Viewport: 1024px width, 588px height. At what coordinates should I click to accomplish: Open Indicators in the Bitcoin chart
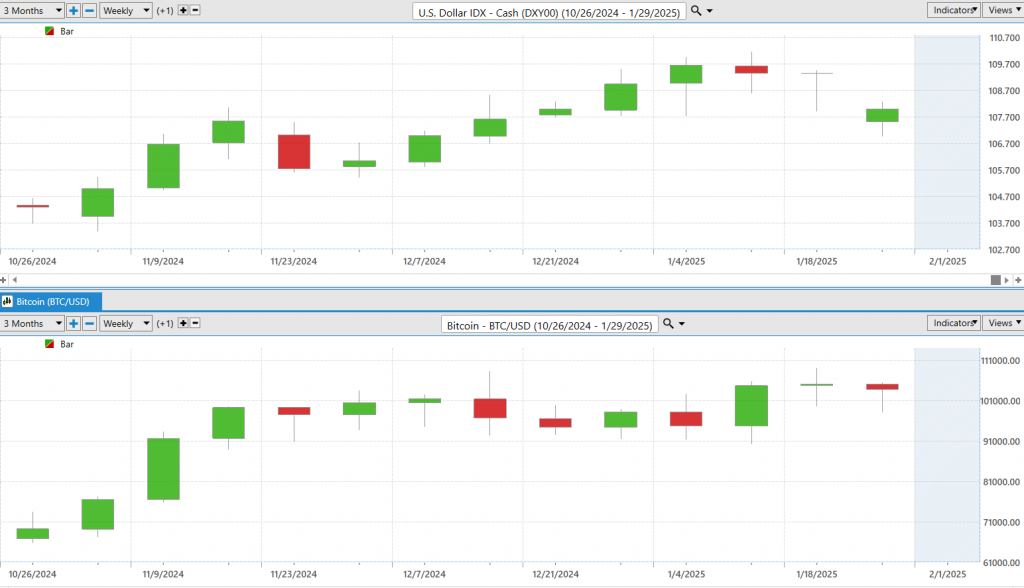pos(953,324)
